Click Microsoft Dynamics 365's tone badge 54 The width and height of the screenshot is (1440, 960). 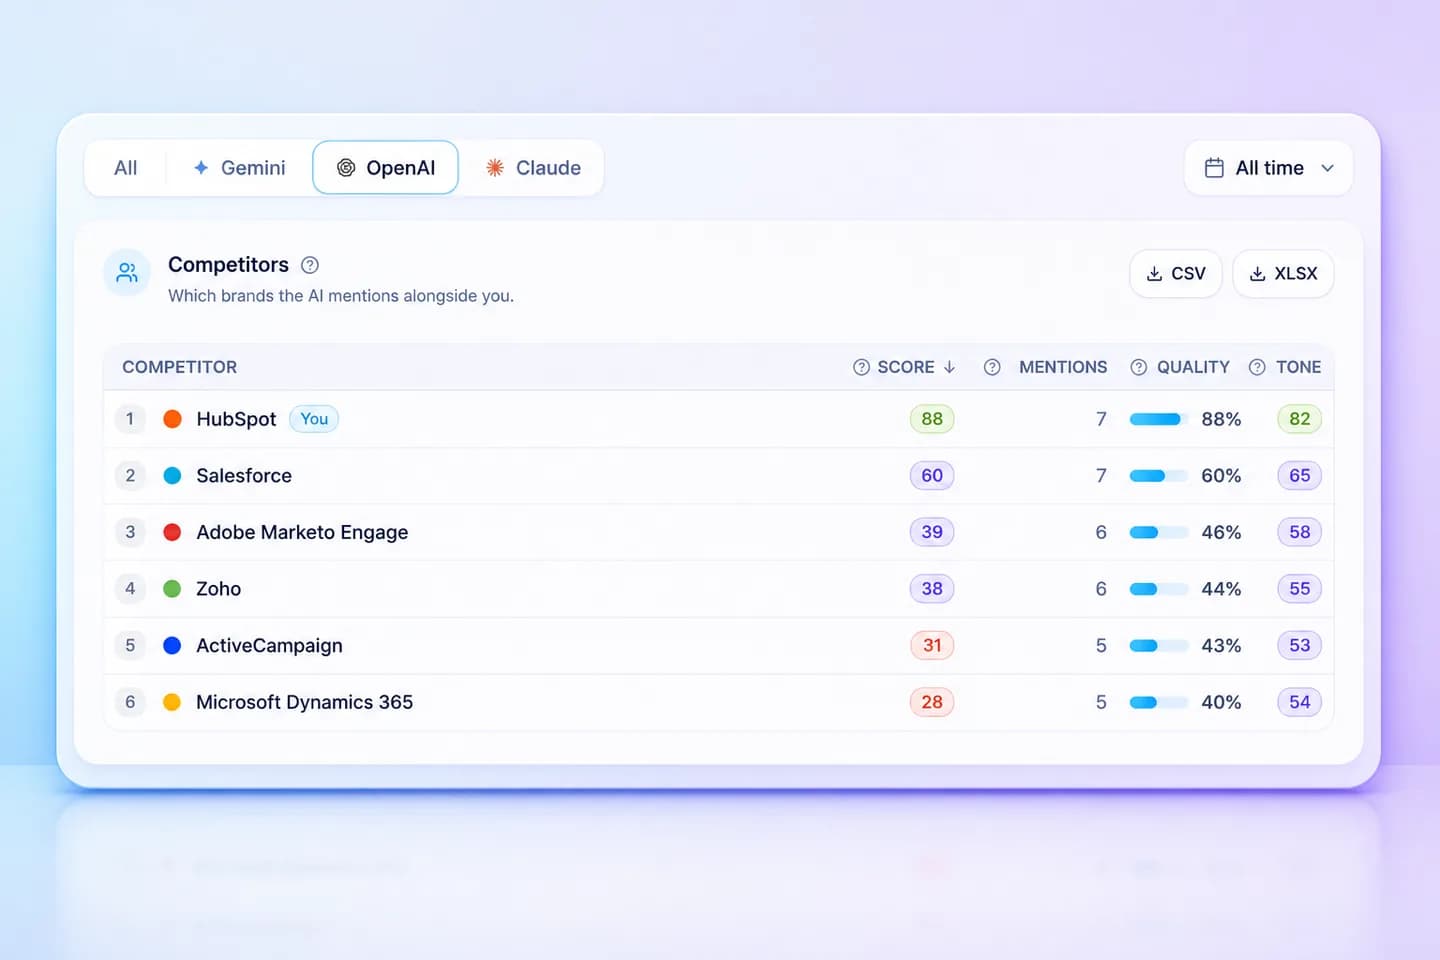[1299, 702]
